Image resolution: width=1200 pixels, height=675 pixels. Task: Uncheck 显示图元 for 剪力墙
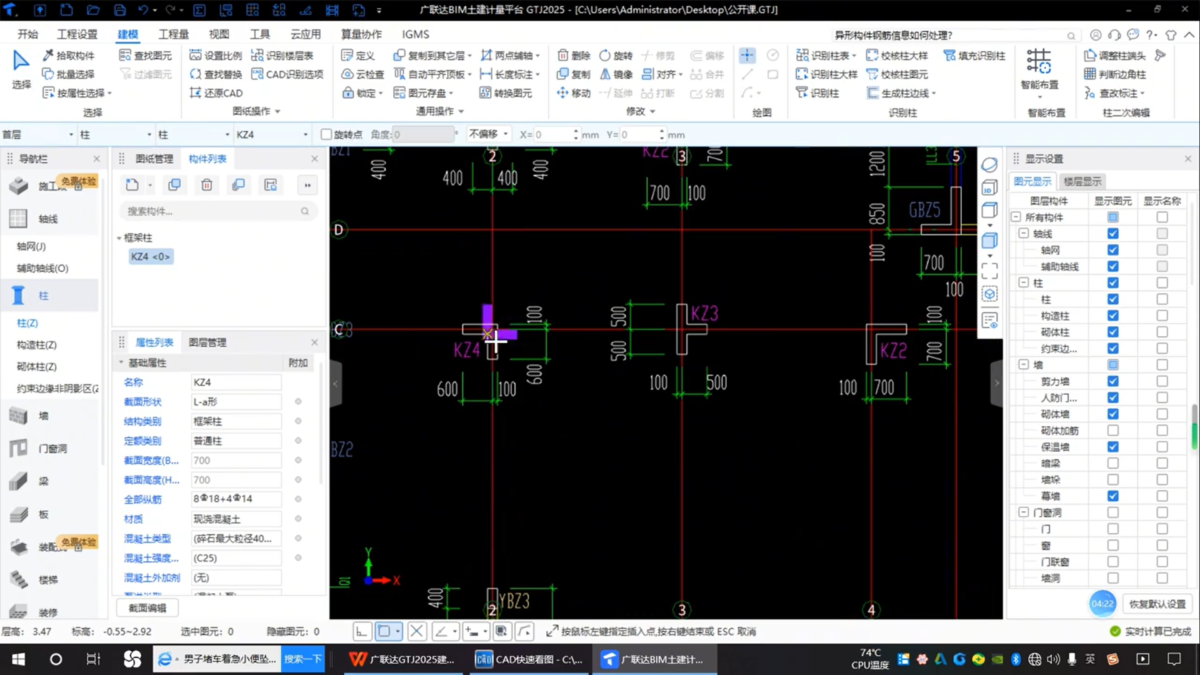click(1112, 381)
